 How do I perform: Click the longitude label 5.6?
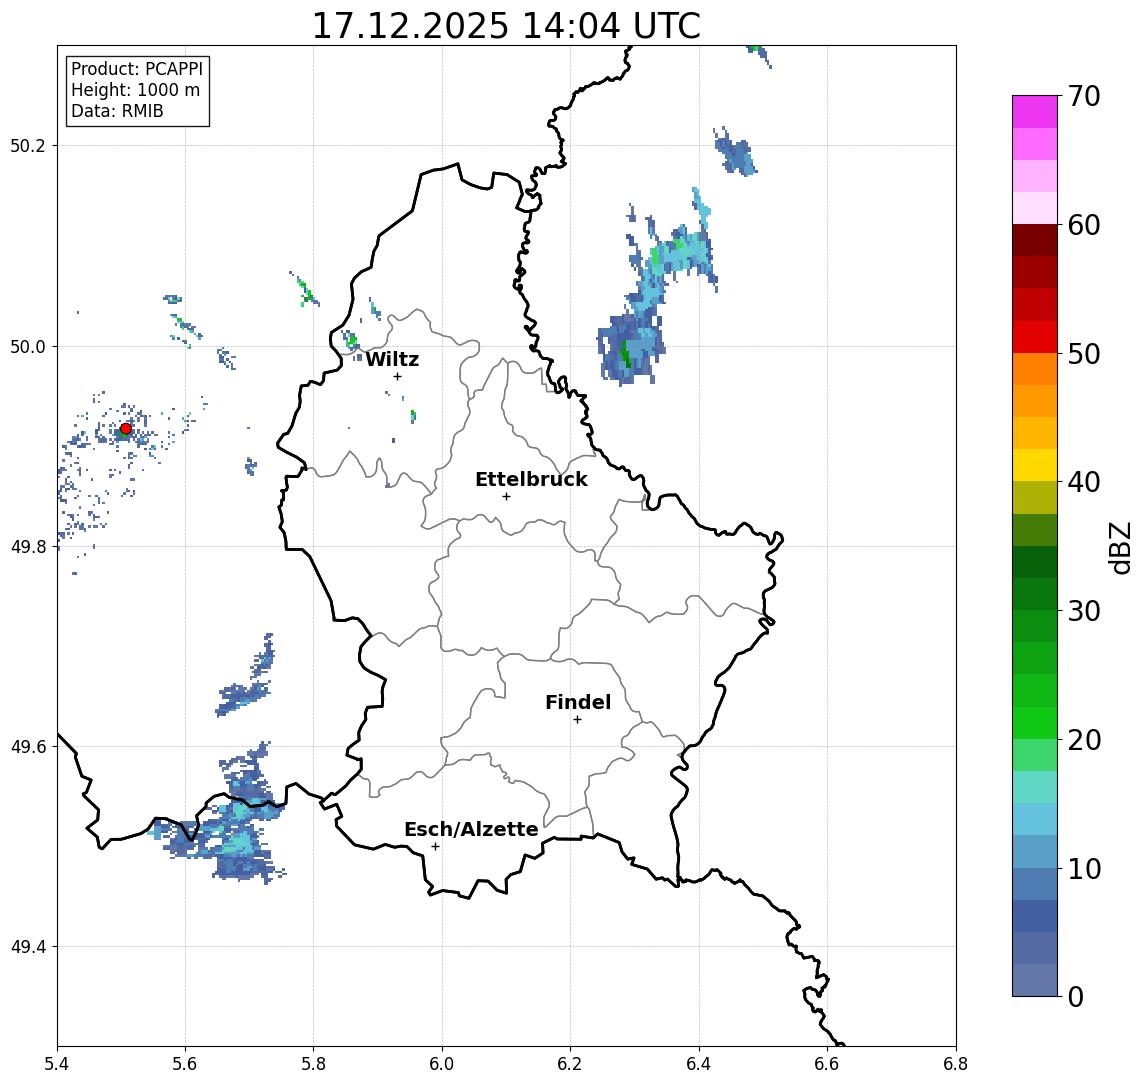coord(185,1064)
